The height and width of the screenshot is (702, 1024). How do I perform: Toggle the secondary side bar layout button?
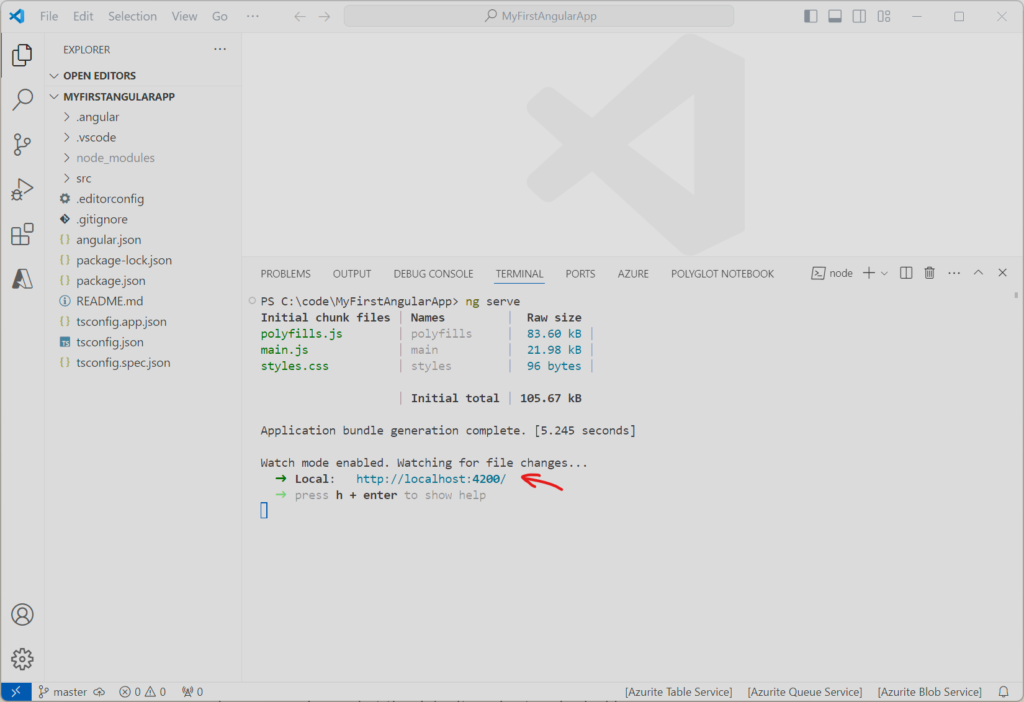[x=860, y=16]
